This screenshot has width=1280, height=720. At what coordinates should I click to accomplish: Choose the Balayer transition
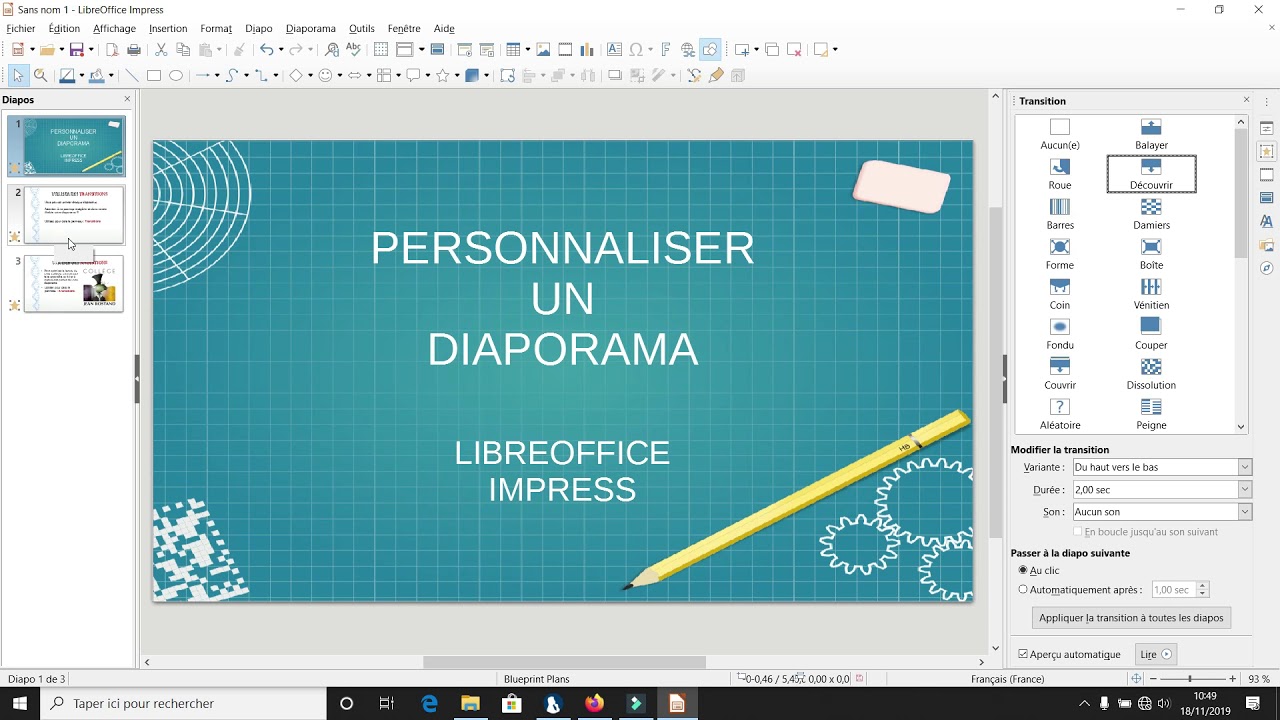point(1151,134)
